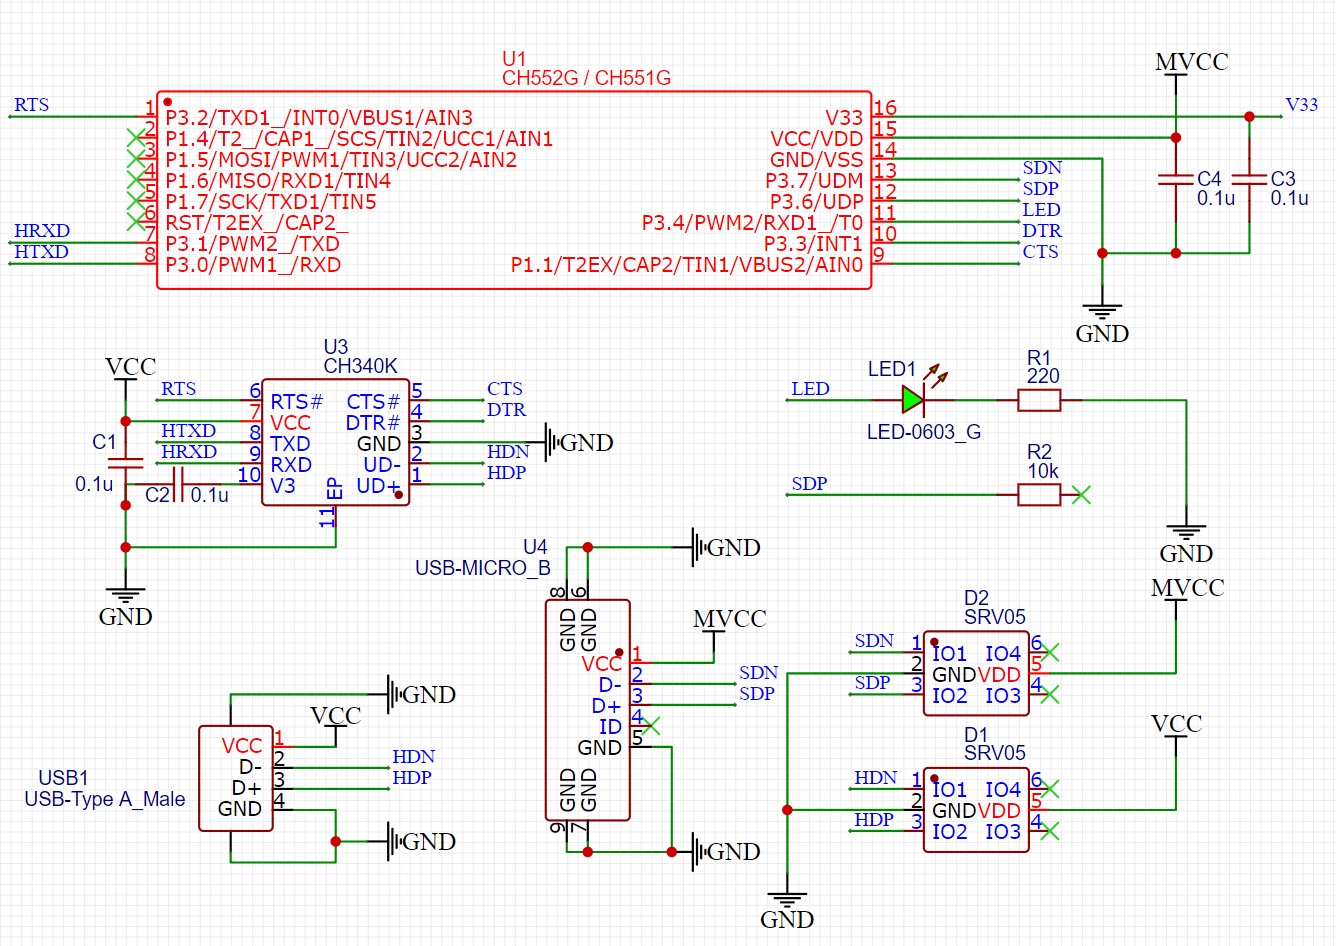Select the C2 capacitor symbol
1336x946 pixels.
click(178, 485)
